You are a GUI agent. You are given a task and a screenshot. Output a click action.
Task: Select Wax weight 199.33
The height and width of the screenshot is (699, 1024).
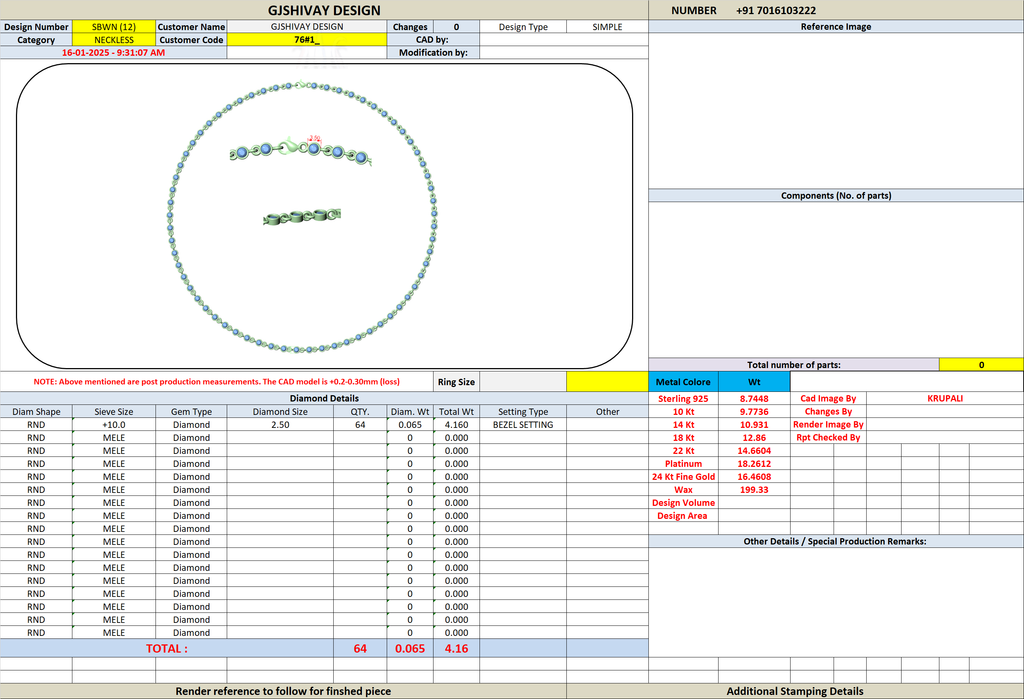[754, 490]
